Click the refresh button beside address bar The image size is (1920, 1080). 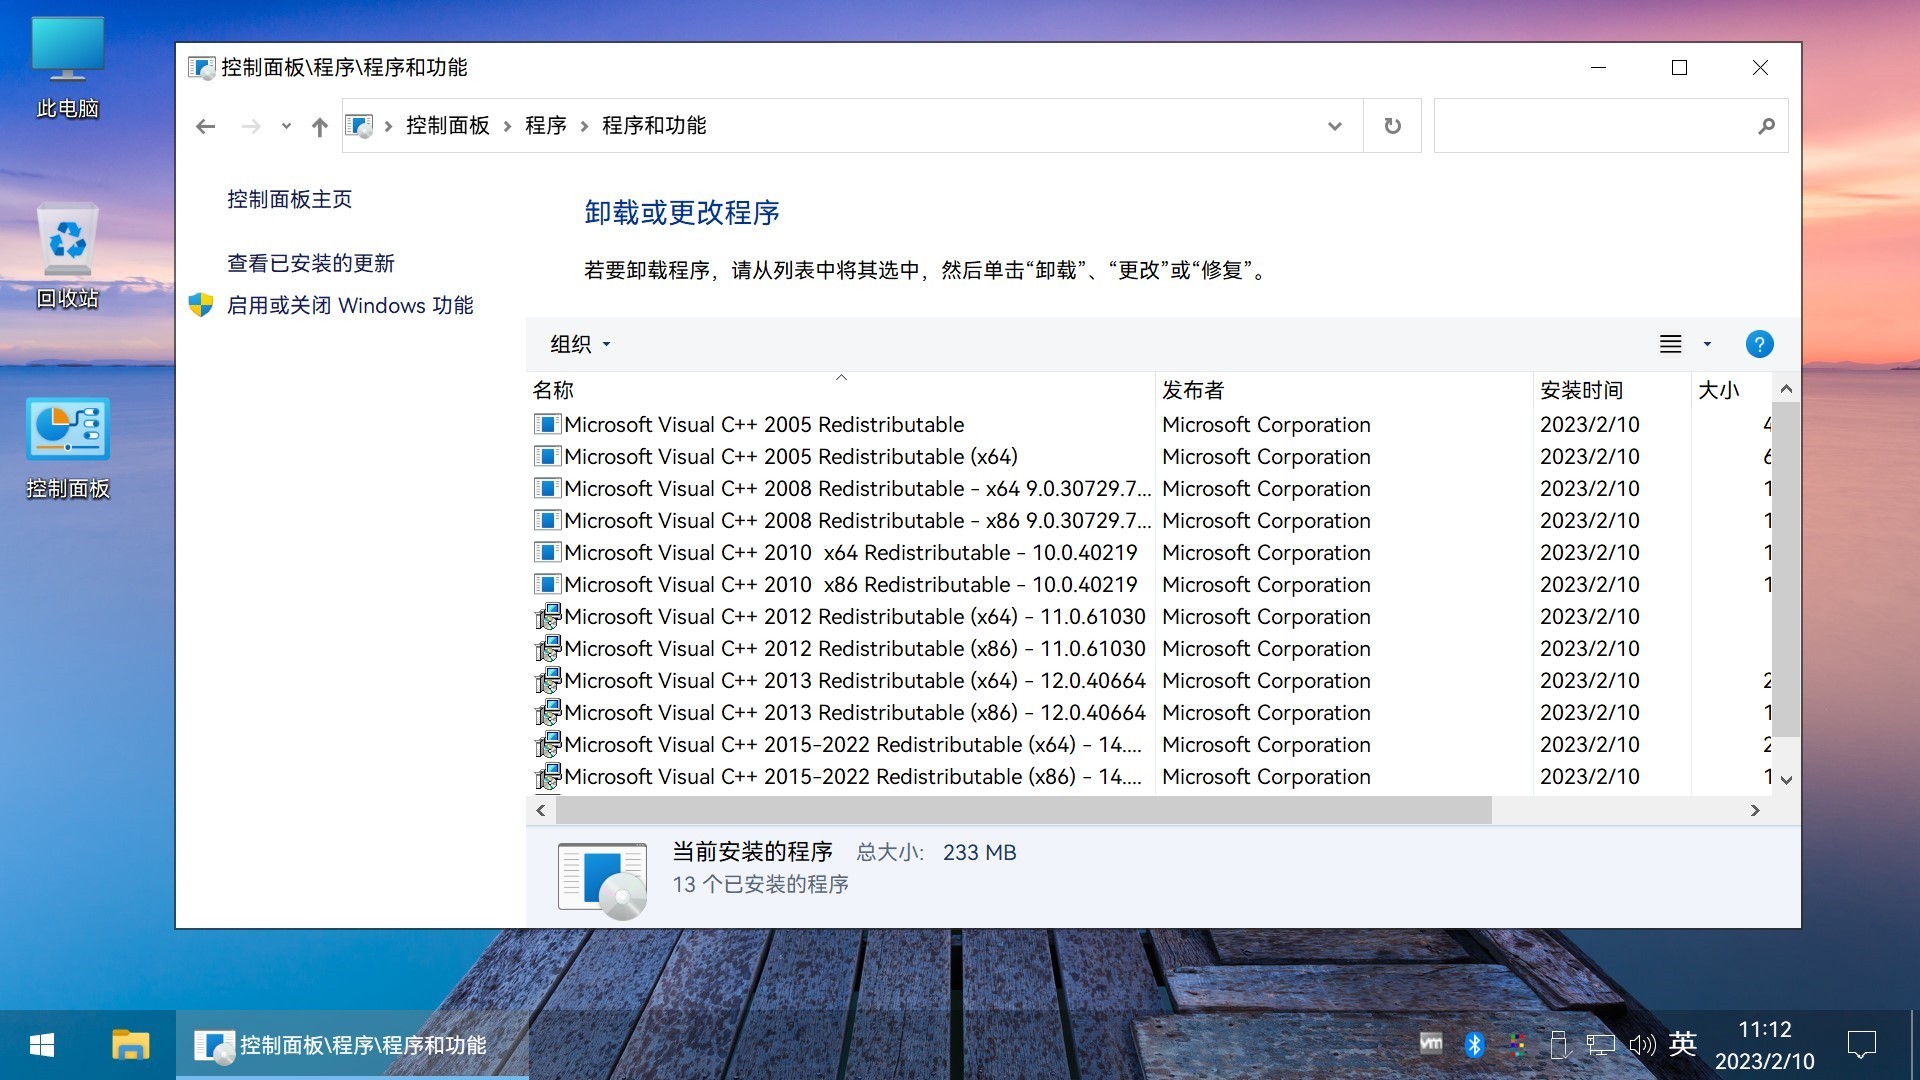(x=1392, y=126)
